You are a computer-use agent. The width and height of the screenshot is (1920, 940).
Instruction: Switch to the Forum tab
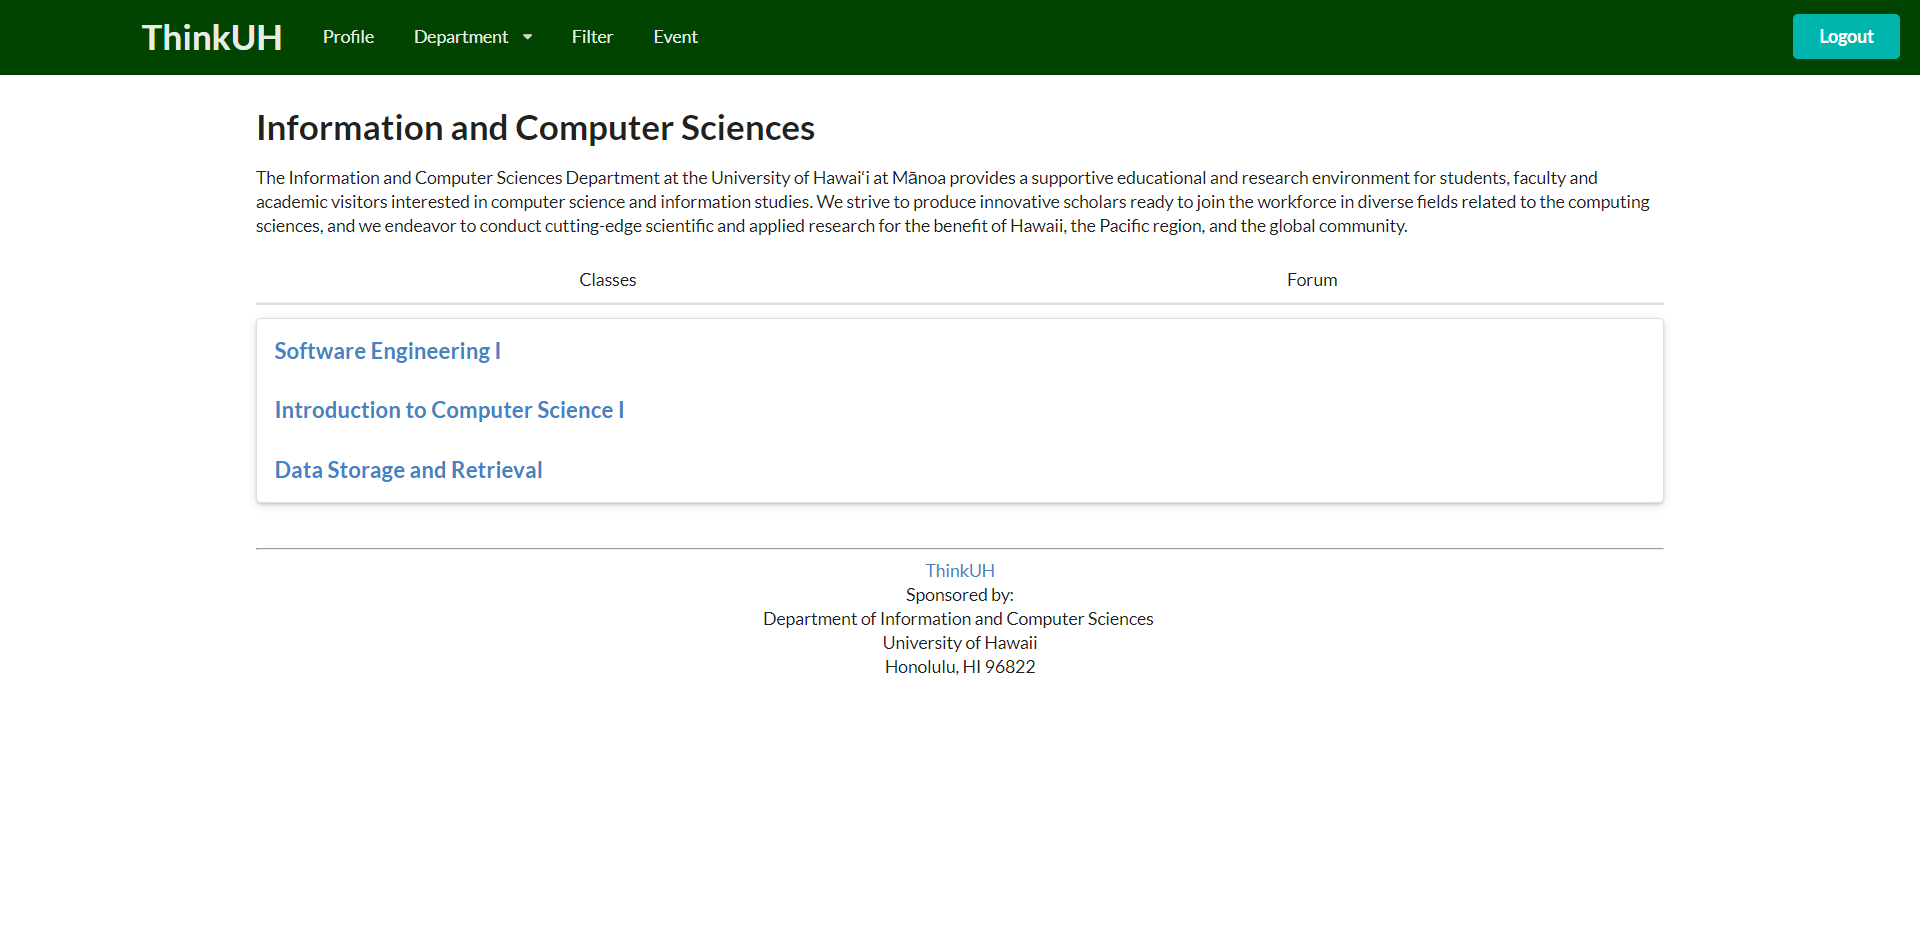tap(1311, 280)
